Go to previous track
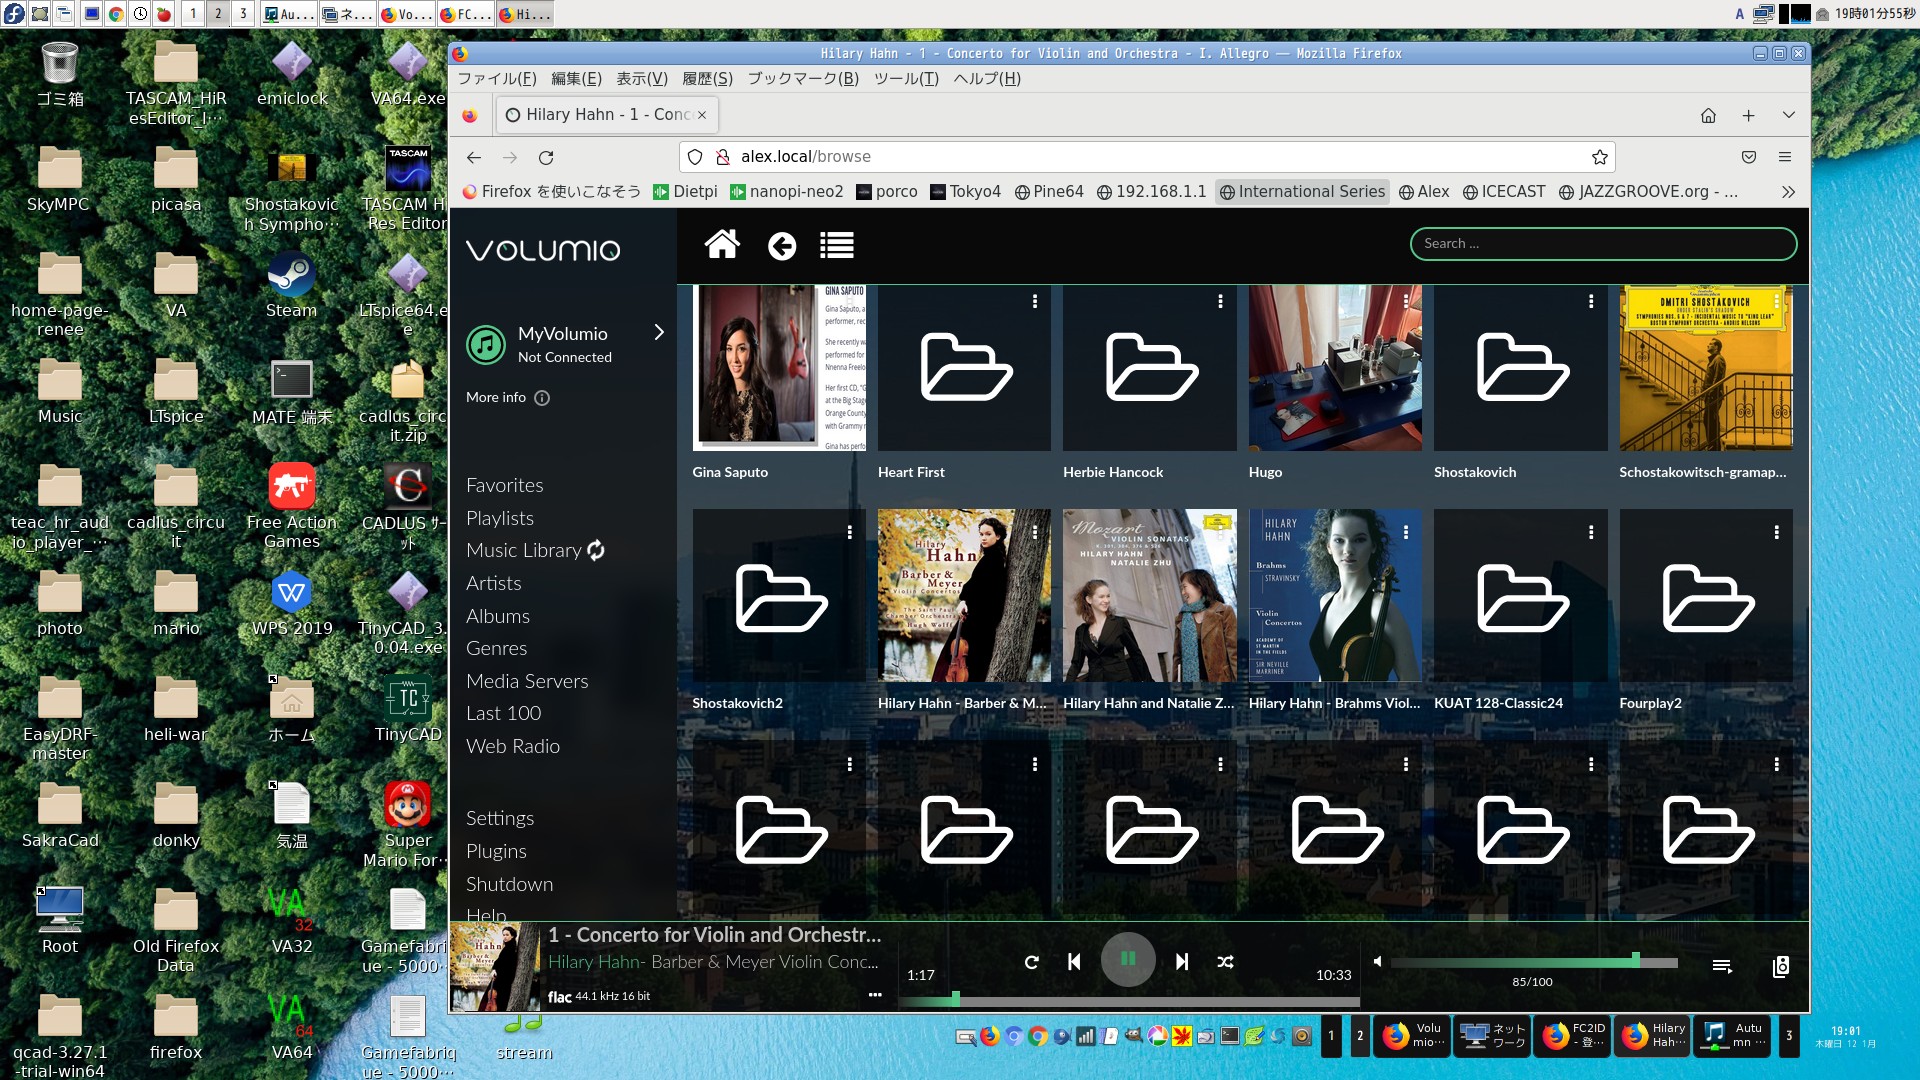 tap(1074, 962)
